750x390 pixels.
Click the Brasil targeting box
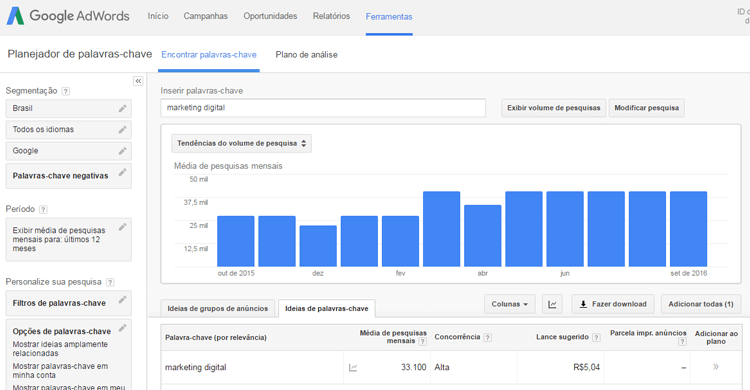pos(68,109)
